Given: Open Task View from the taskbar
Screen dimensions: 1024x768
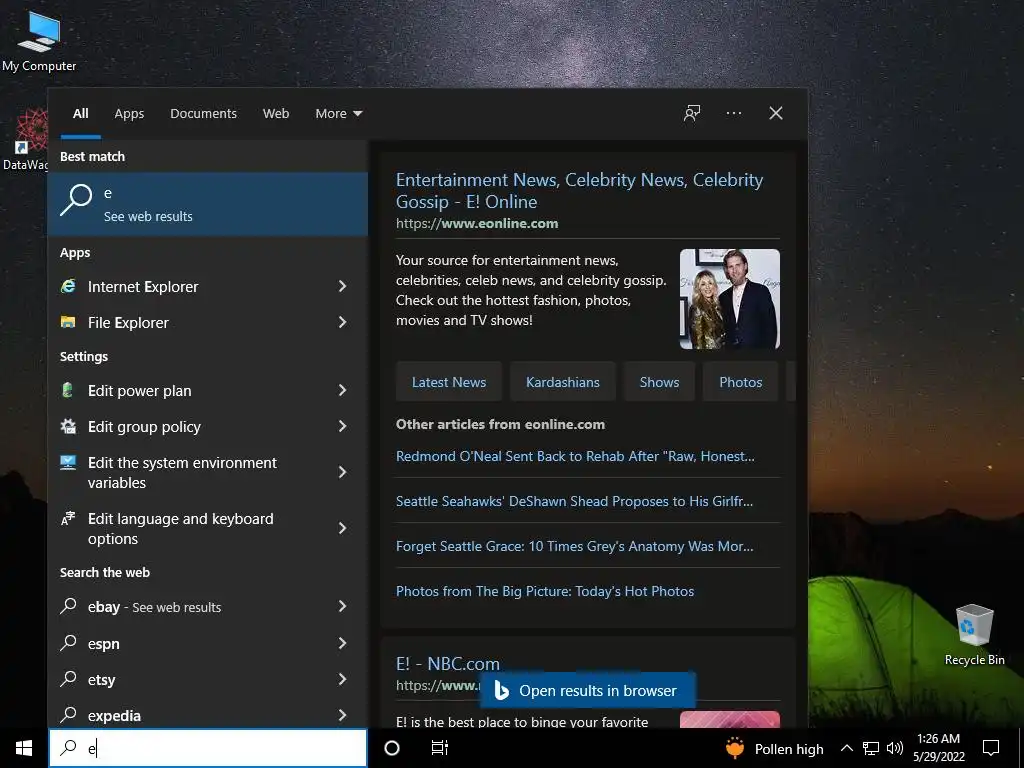Looking at the screenshot, I should (x=440, y=748).
